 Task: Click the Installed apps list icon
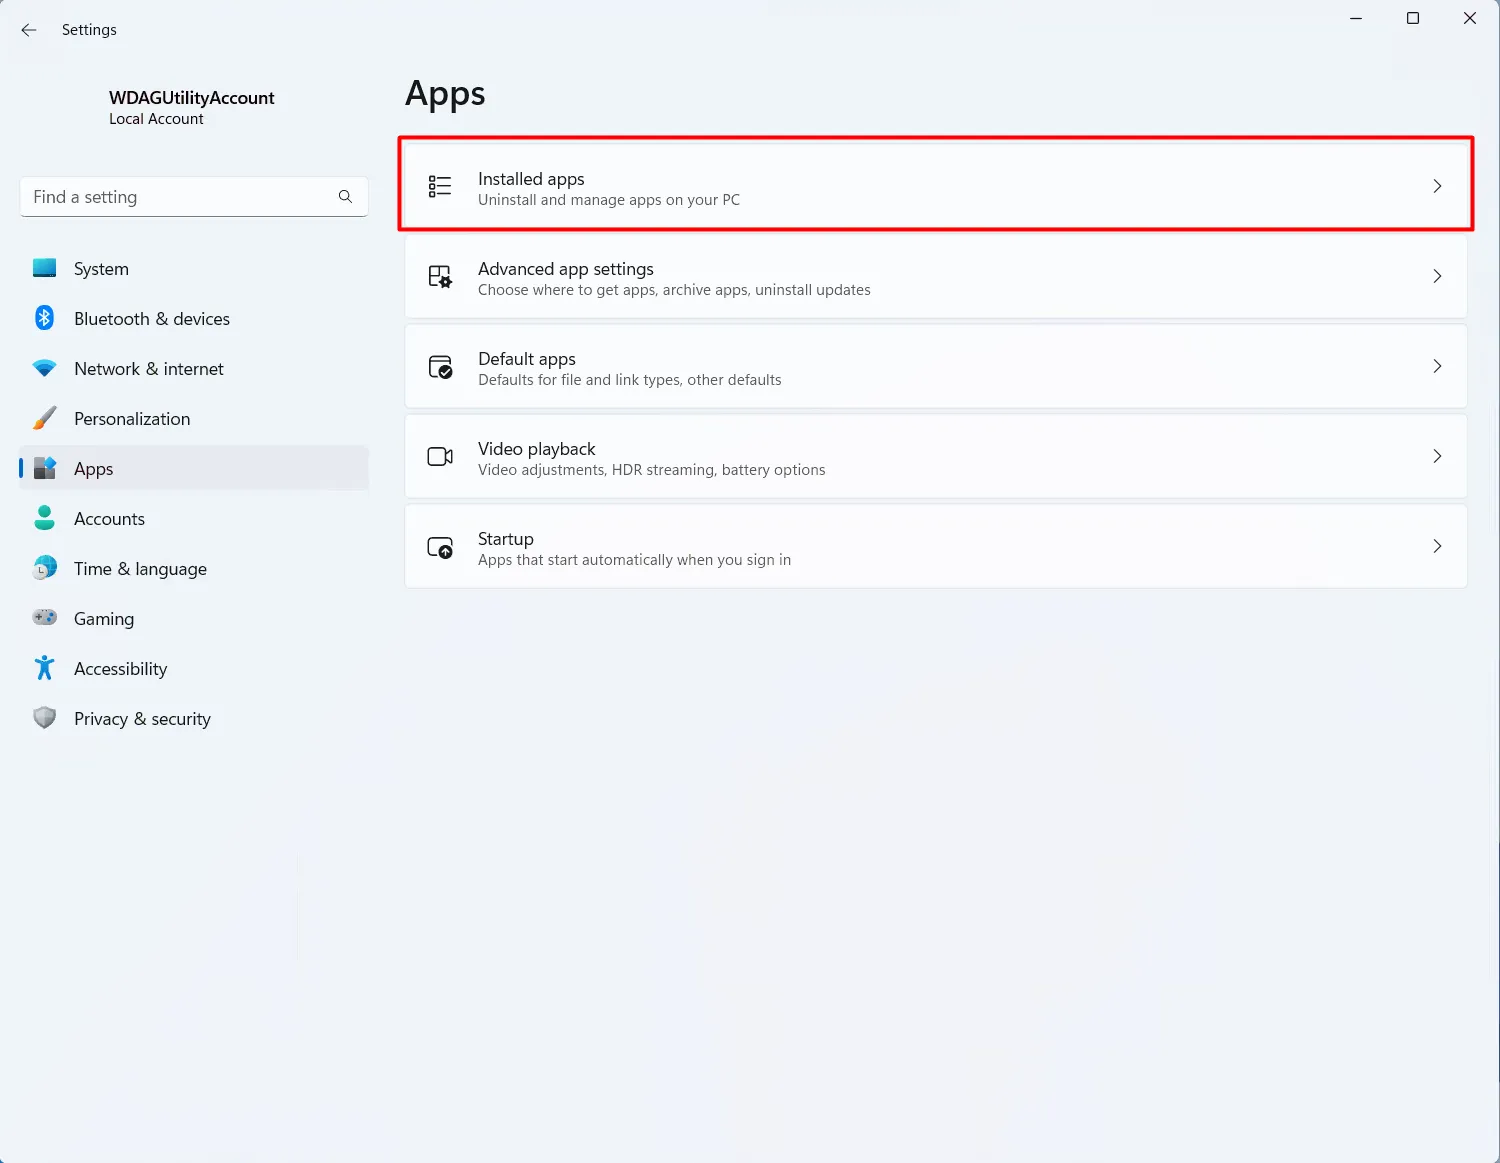pos(440,185)
